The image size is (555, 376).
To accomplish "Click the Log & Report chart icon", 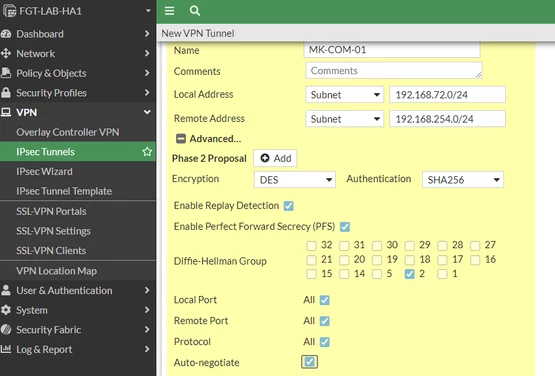I will click(x=6, y=349).
